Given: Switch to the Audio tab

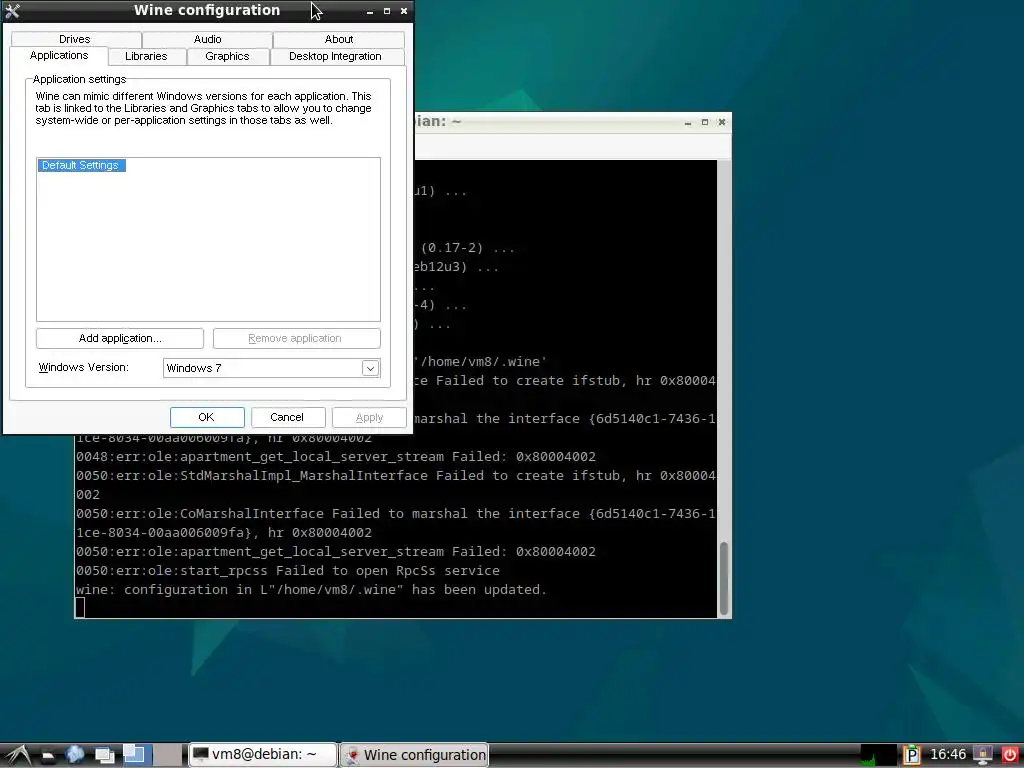Looking at the screenshot, I should pos(208,39).
